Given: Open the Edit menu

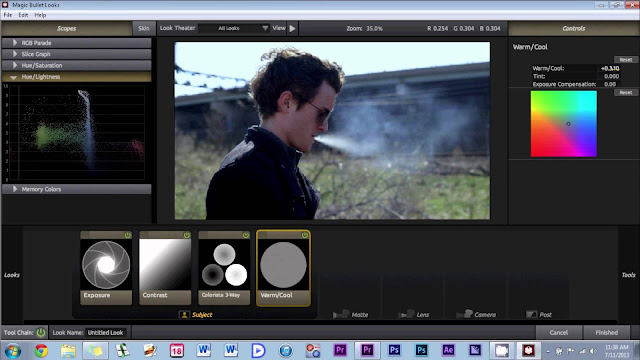Looking at the screenshot, I should [23, 15].
